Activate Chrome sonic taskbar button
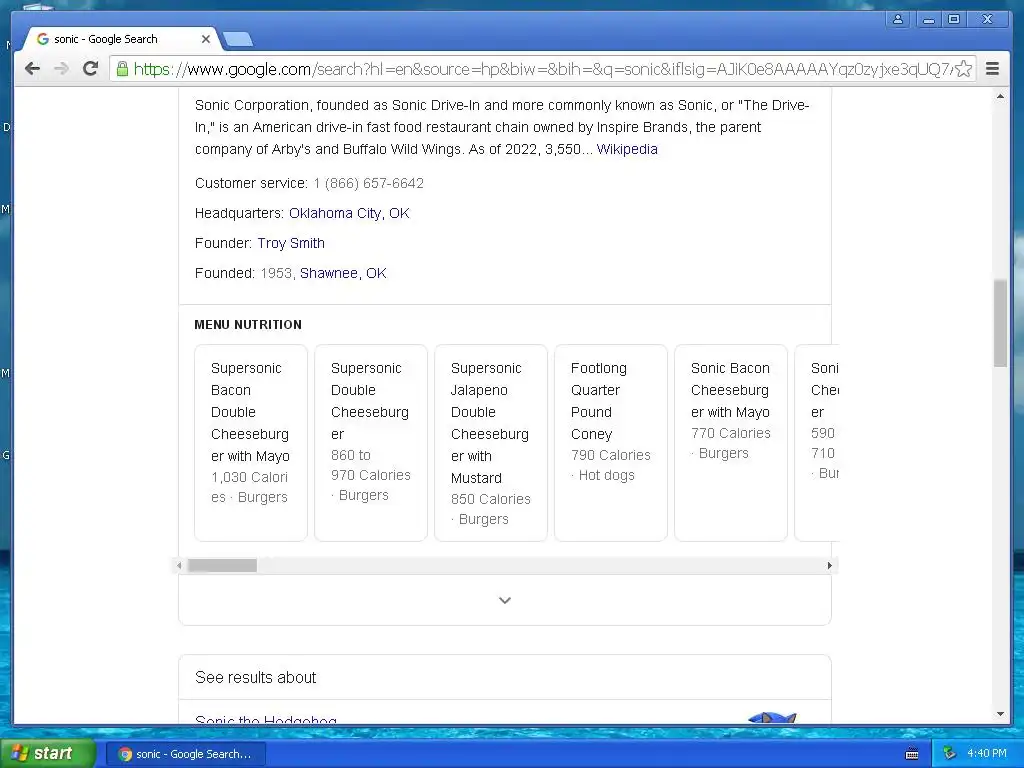This screenshot has height=768, width=1024. tap(185, 754)
